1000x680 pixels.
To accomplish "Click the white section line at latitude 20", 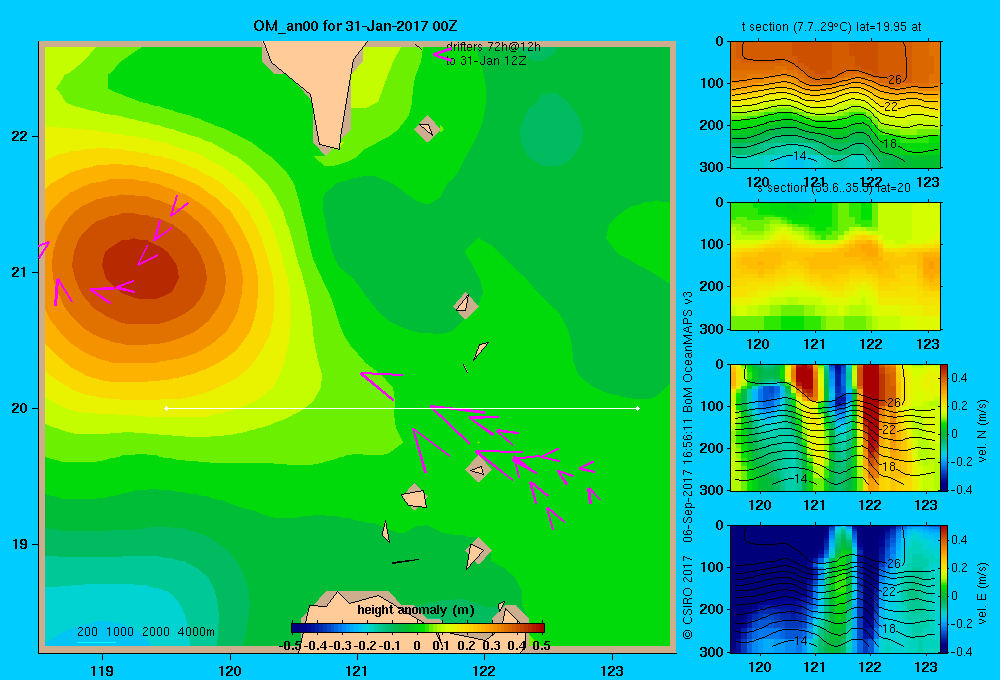I will [x=402, y=408].
